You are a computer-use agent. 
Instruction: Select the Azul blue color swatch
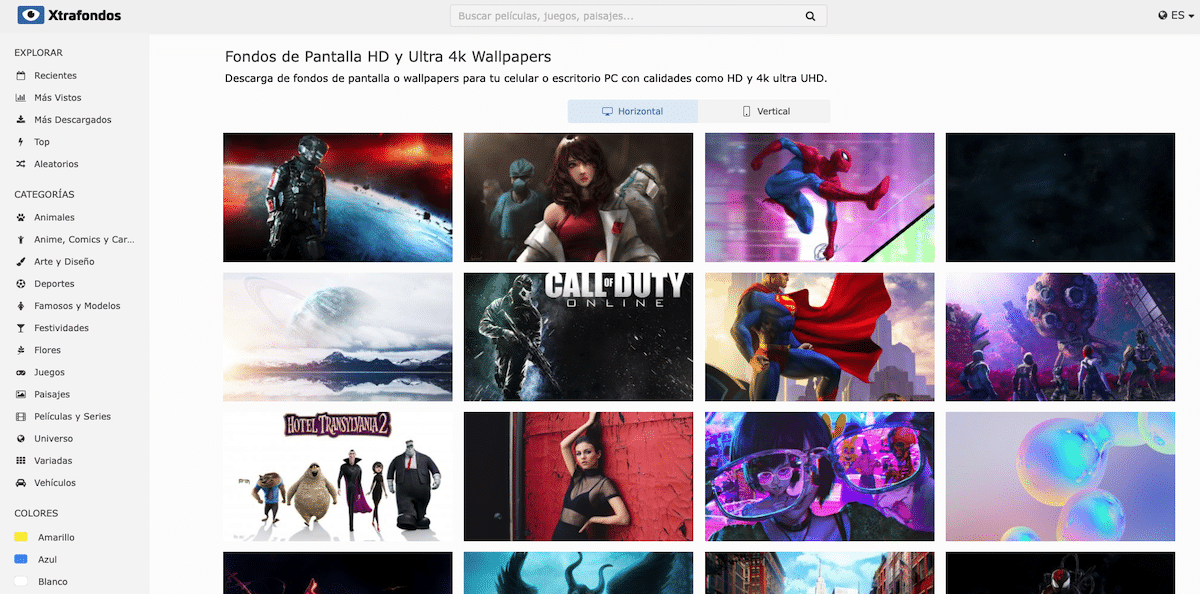pyautogui.click(x=21, y=559)
